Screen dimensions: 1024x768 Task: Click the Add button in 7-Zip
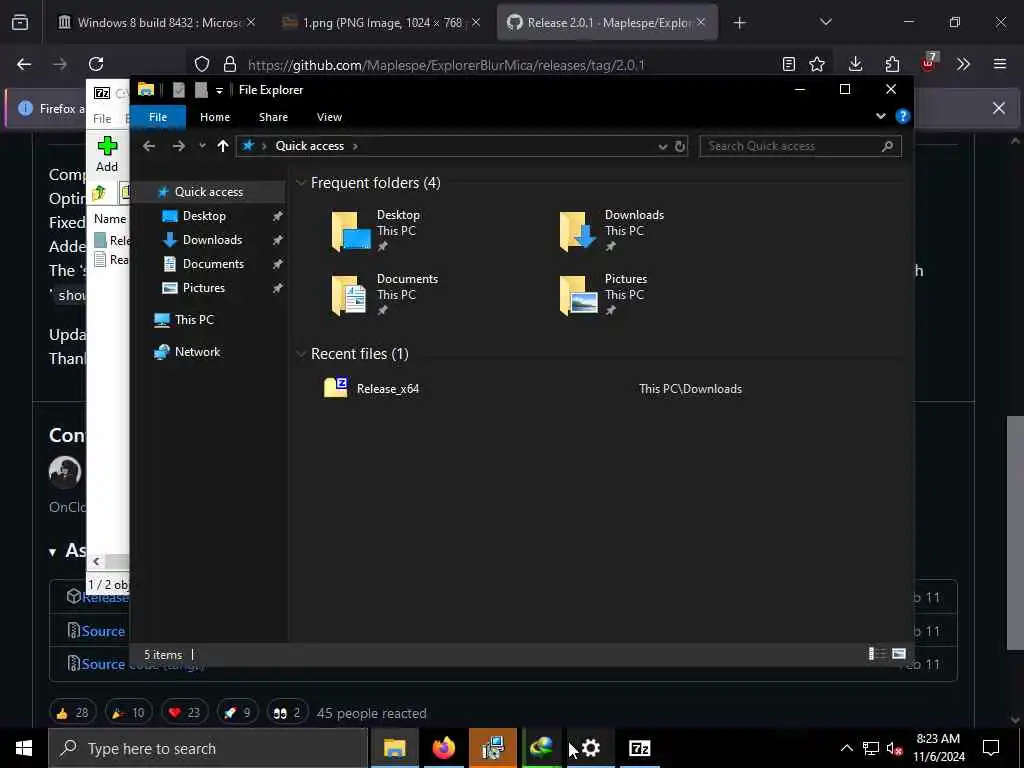pyautogui.click(x=107, y=154)
